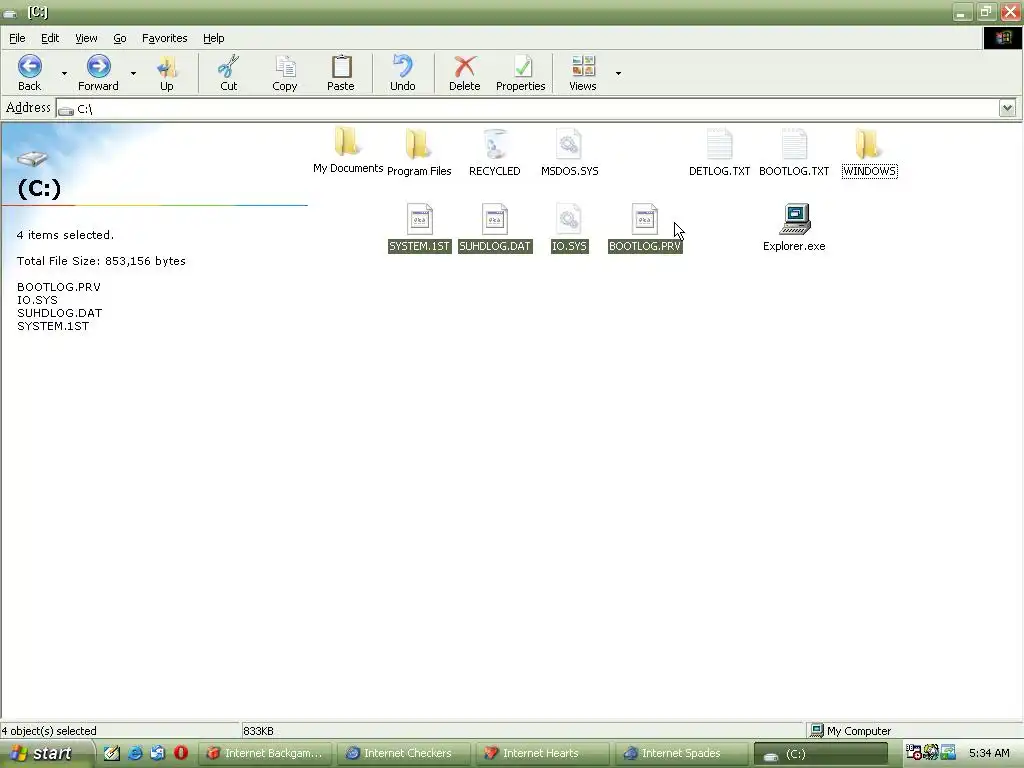Screen dimensions: 1024x768
Task: Select the BOOTLOG.TXT file
Action: 794,153
